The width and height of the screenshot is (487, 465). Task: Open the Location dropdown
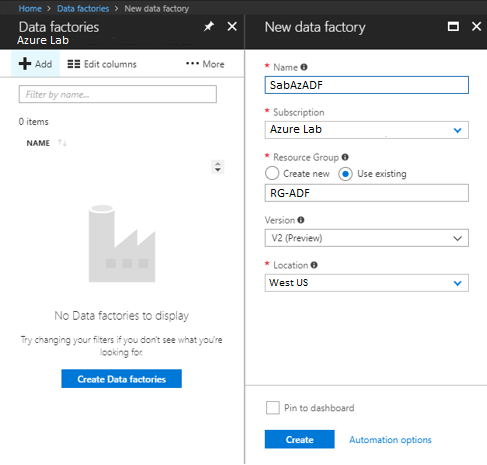[x=367, y=283]
